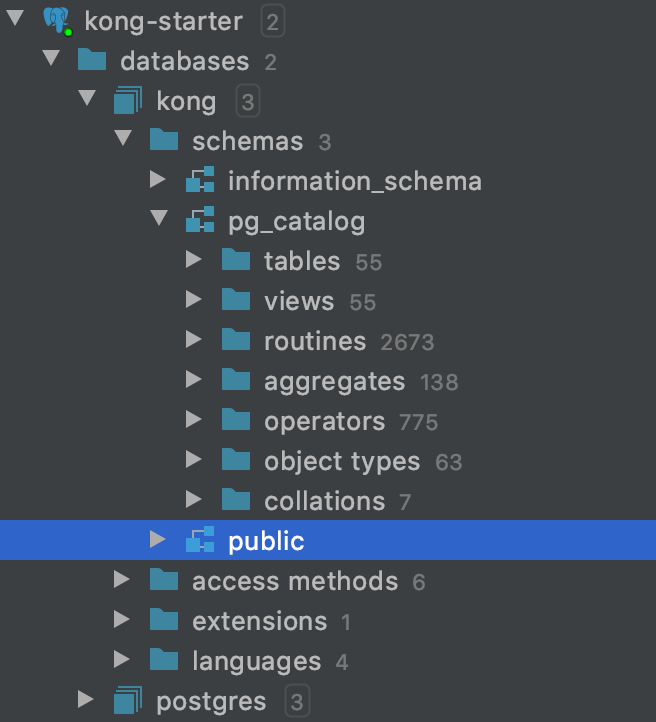Select the operators 775 label
This screenshot has width=656, height=722.
351,422
